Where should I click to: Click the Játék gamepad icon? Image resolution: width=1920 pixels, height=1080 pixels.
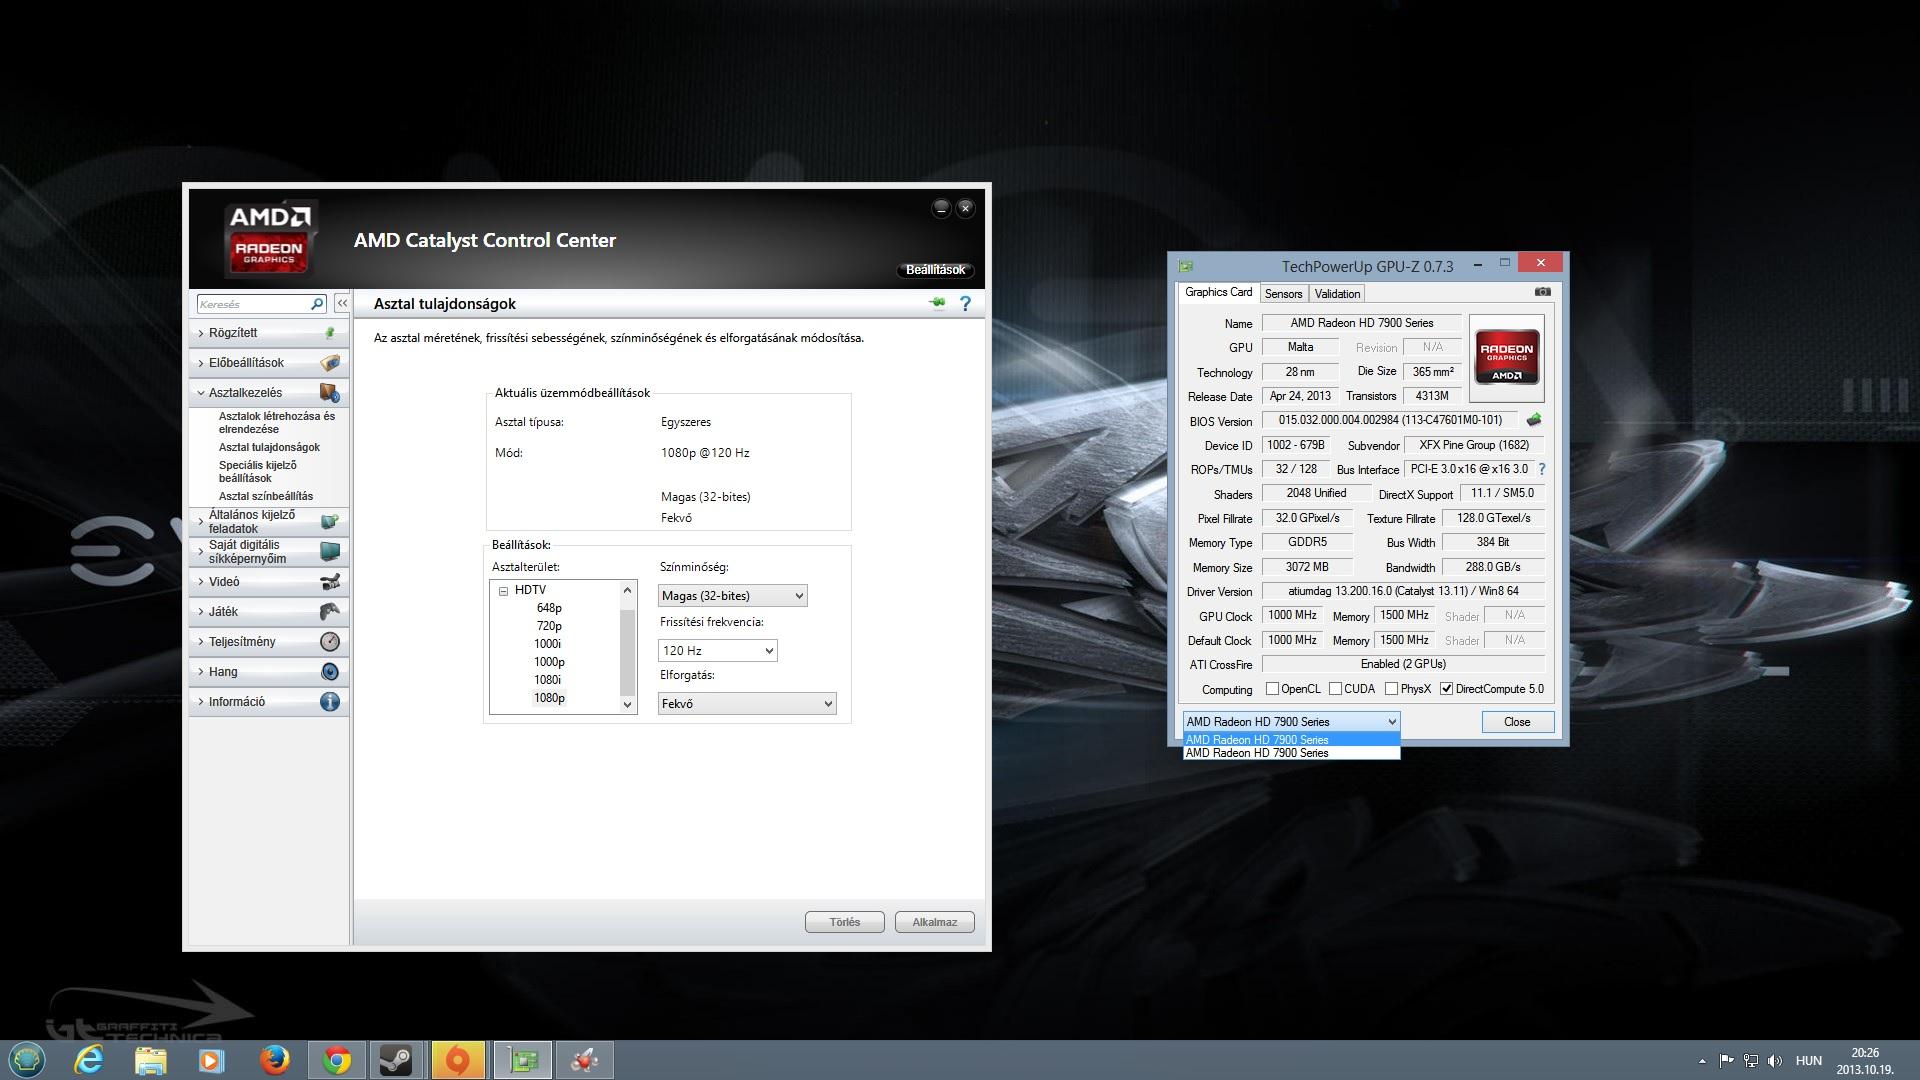coord(330,612)
